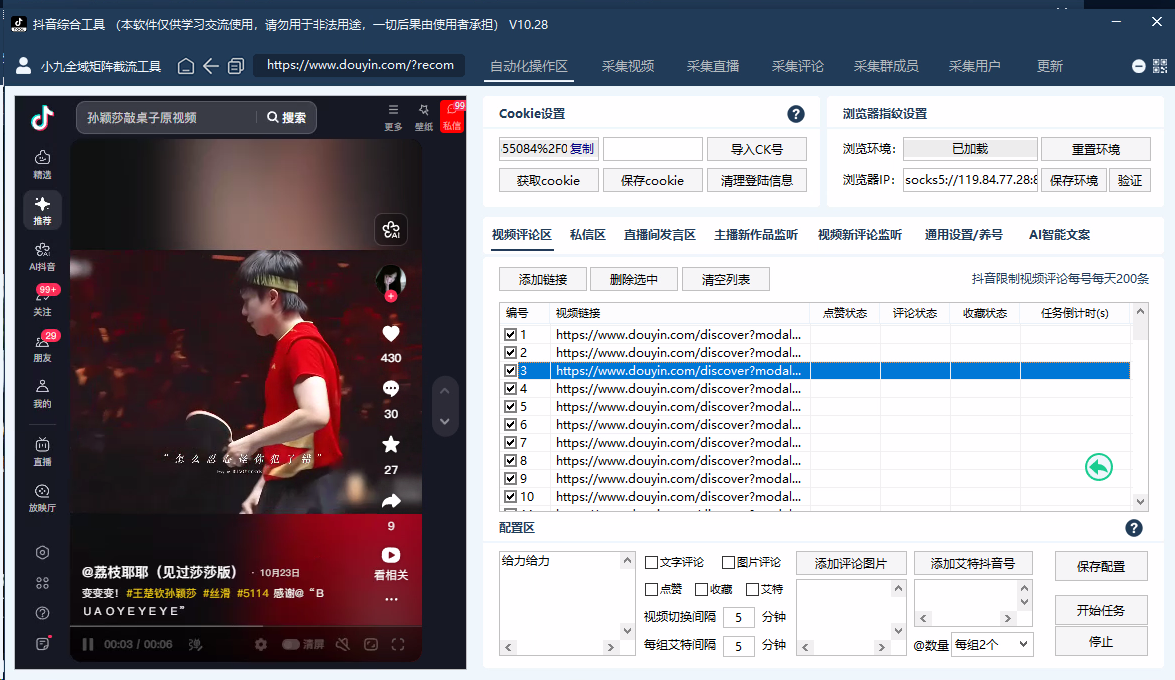Open the @数量 每组2个 dropdown
The image size is (1175, 680).
coord(992,645)
